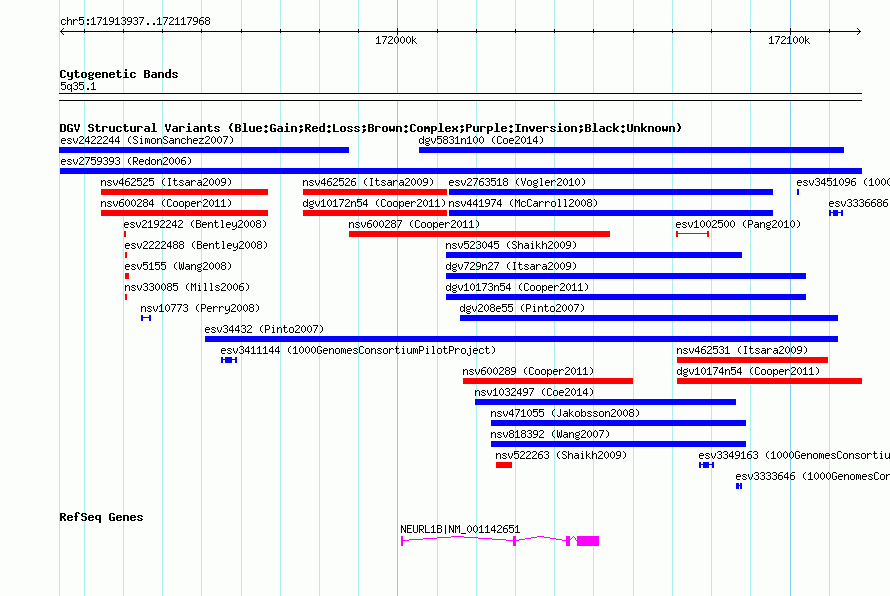Open the esv2763518 (Vogler2010) gain variant
Screen dimensions: 890x596
pyautogui.click(x=610, y=192)
